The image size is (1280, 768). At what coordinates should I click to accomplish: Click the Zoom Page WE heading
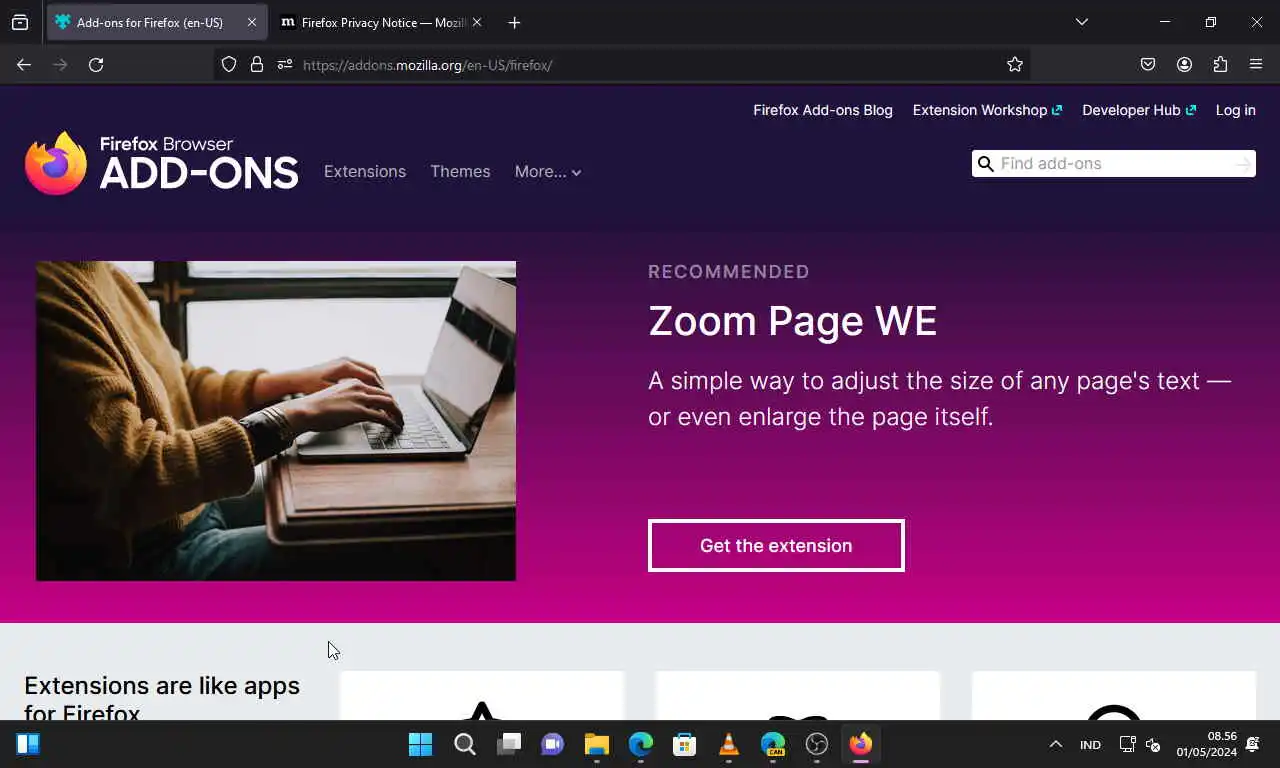point(792,321)
